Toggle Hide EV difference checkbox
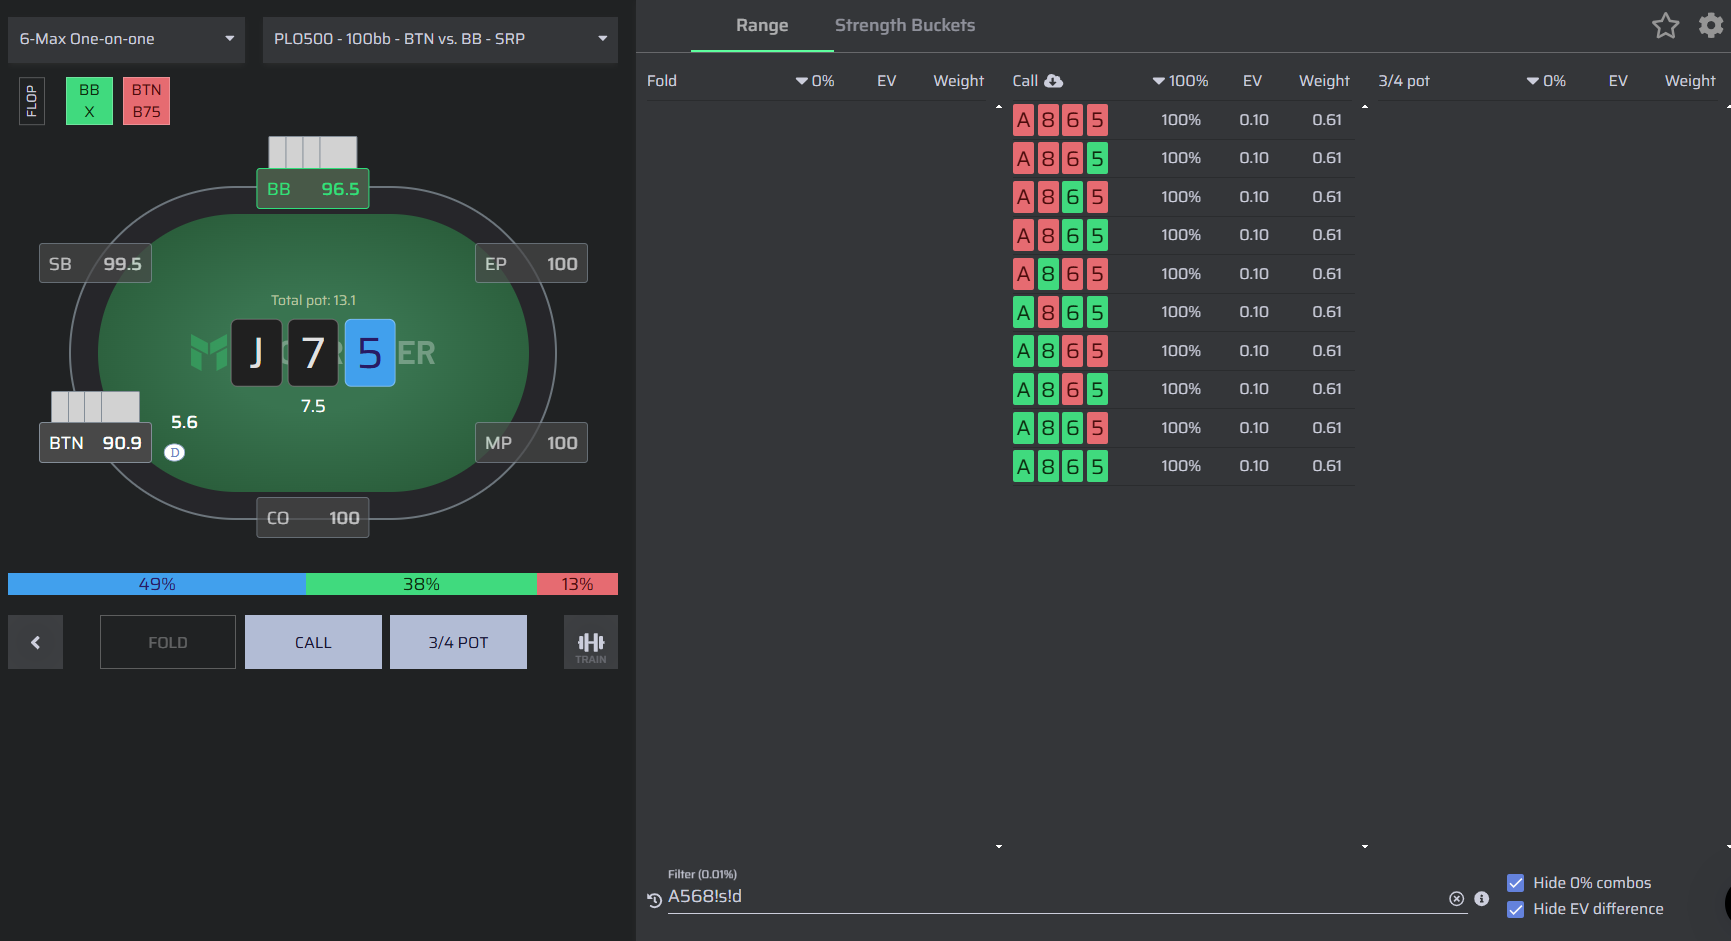Screen dimensions: 1731x941 click(1515, 909)
